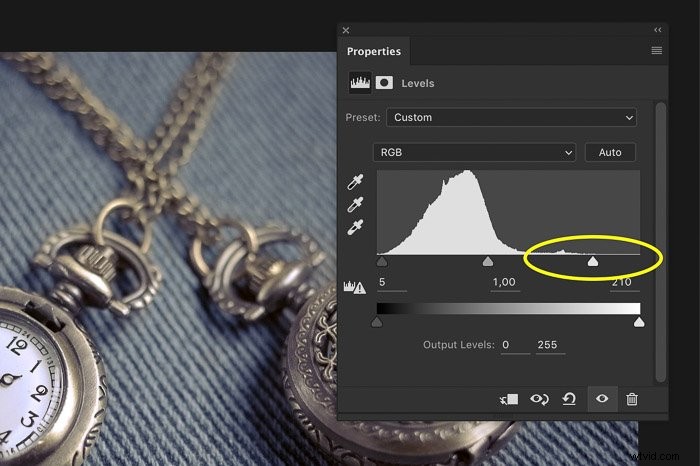Click the clip to layer icon

(509, 399)
